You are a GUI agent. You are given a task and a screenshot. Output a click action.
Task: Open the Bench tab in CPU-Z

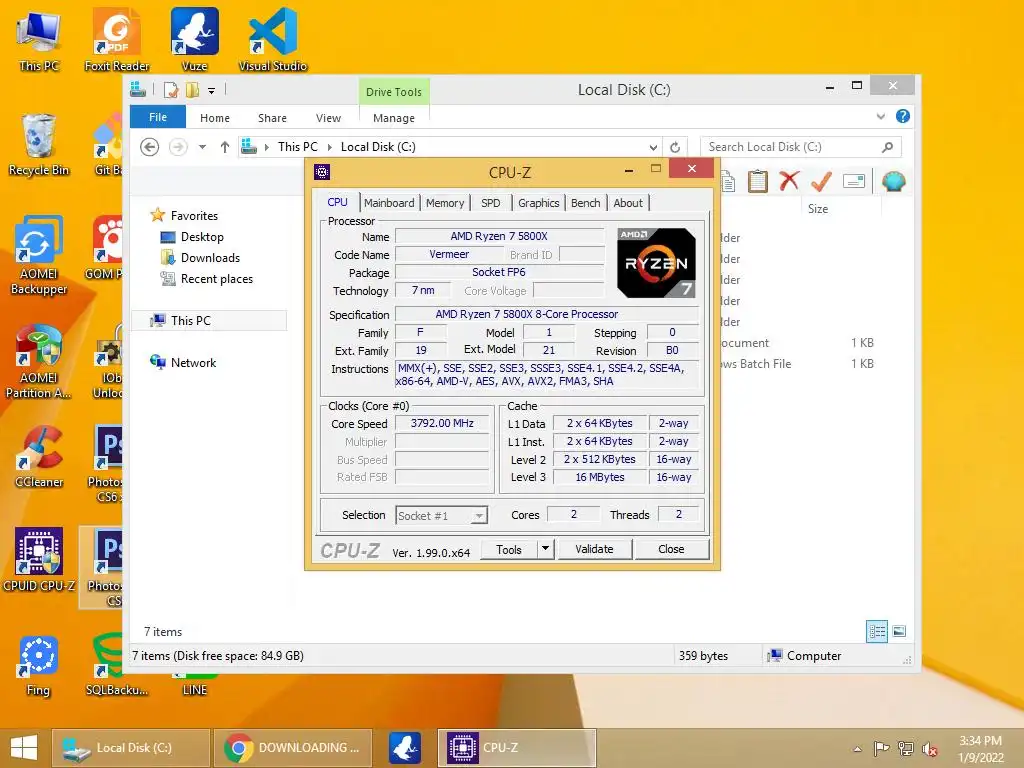(x=586, y=203)
